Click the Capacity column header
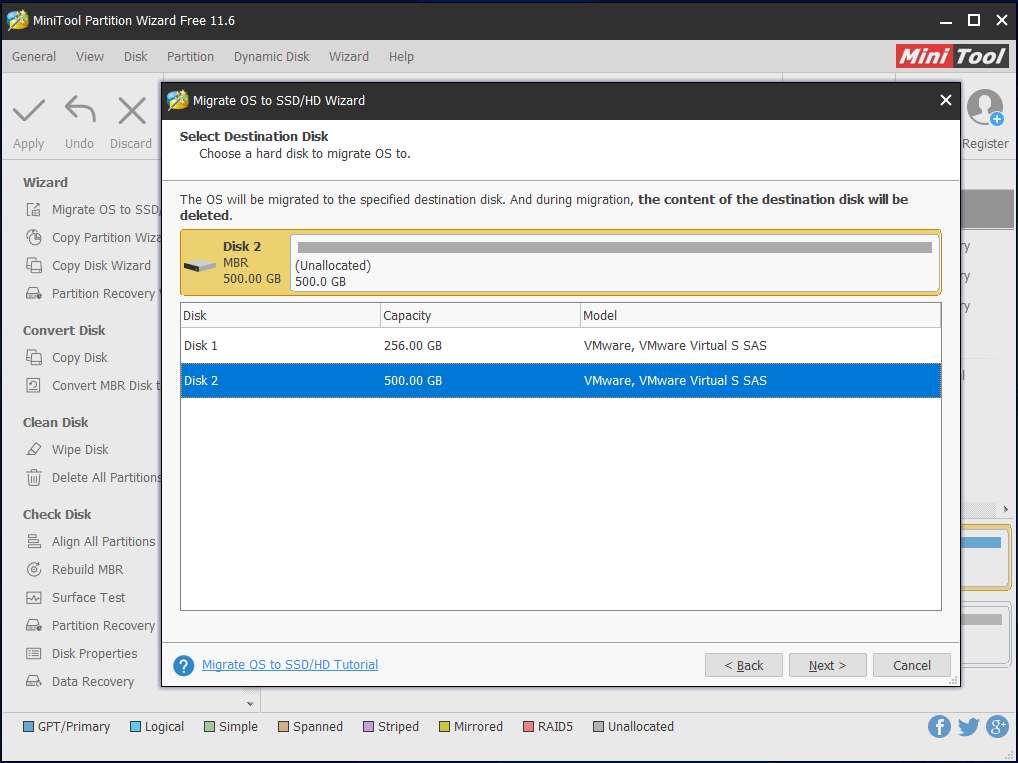 click(x=480, y=316)
